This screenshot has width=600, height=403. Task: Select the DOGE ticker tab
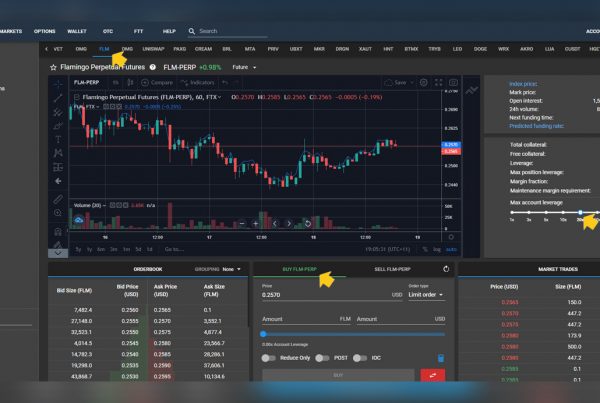(480, 49)
